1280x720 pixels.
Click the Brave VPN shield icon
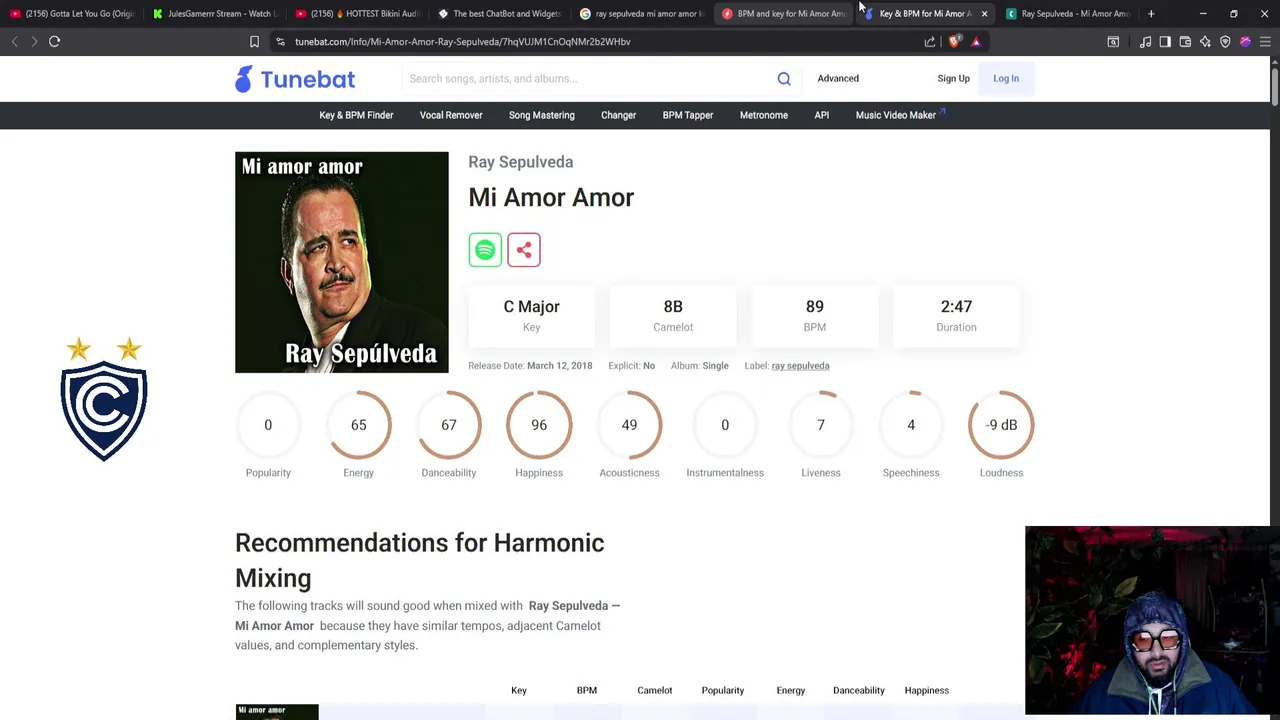click(1225, 42)
